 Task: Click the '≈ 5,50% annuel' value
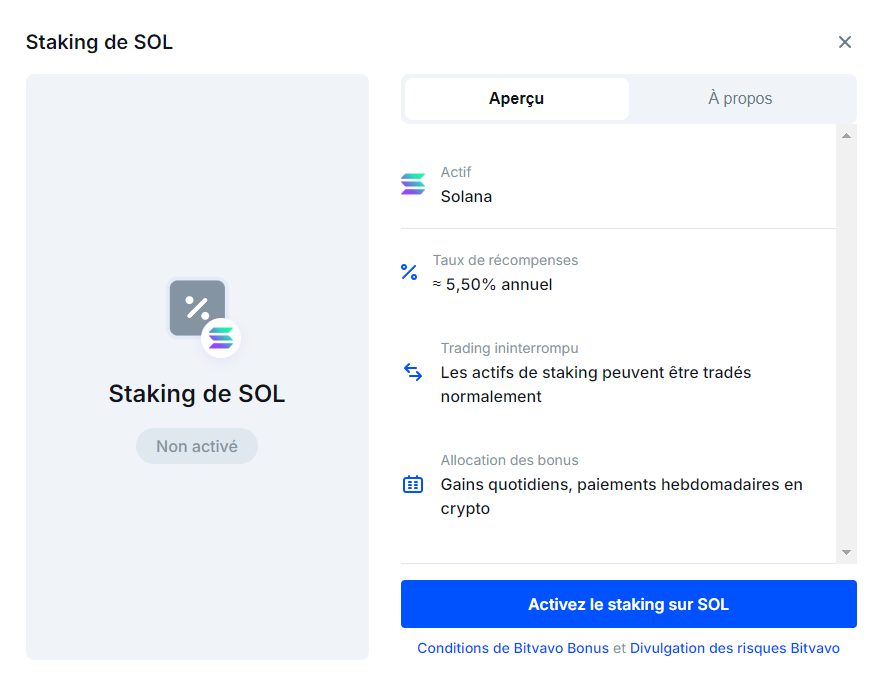(x=492, y=285)
